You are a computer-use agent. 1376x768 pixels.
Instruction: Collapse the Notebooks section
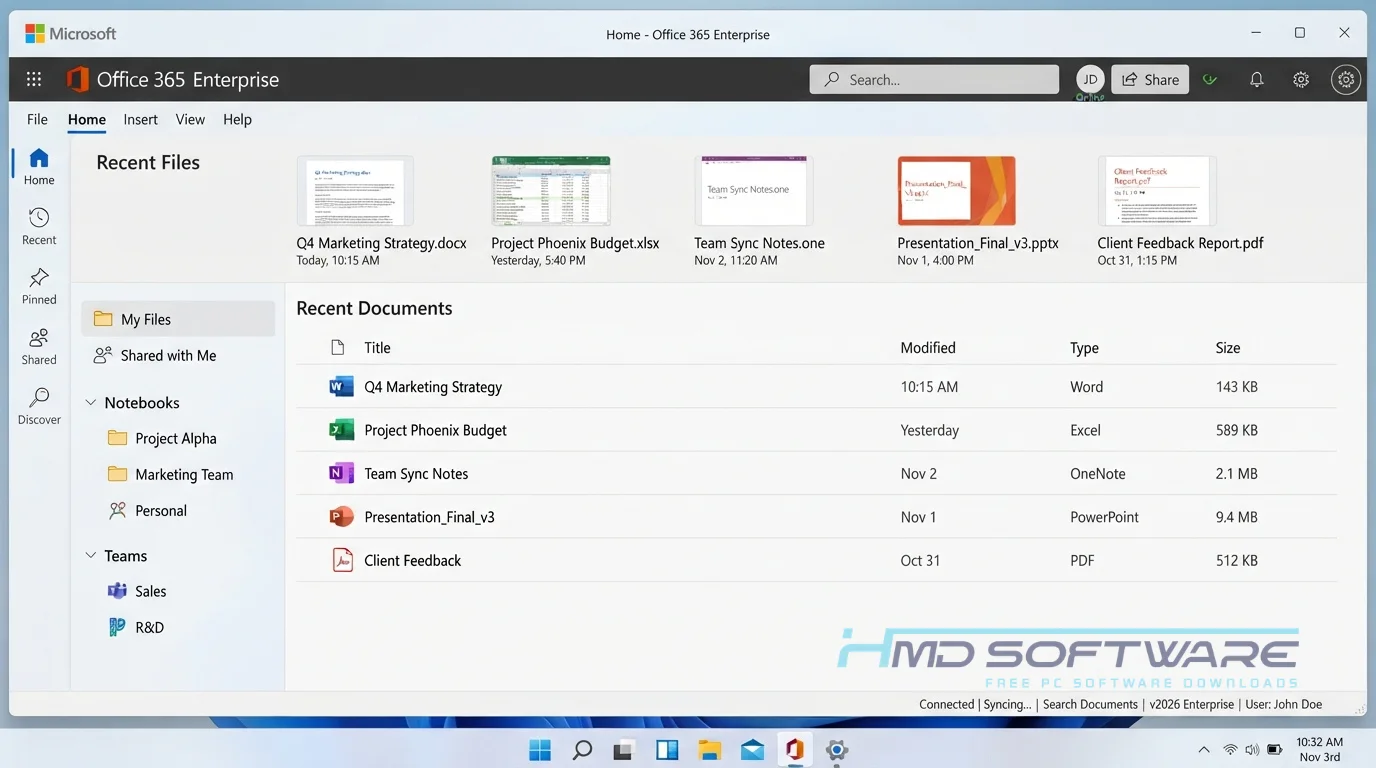(x=91, y=403)
